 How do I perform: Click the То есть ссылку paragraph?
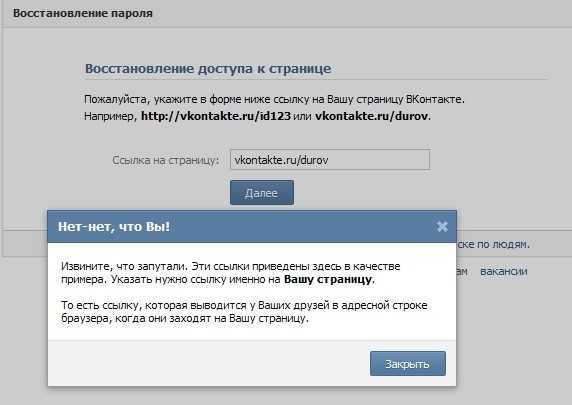pos(244,312)
